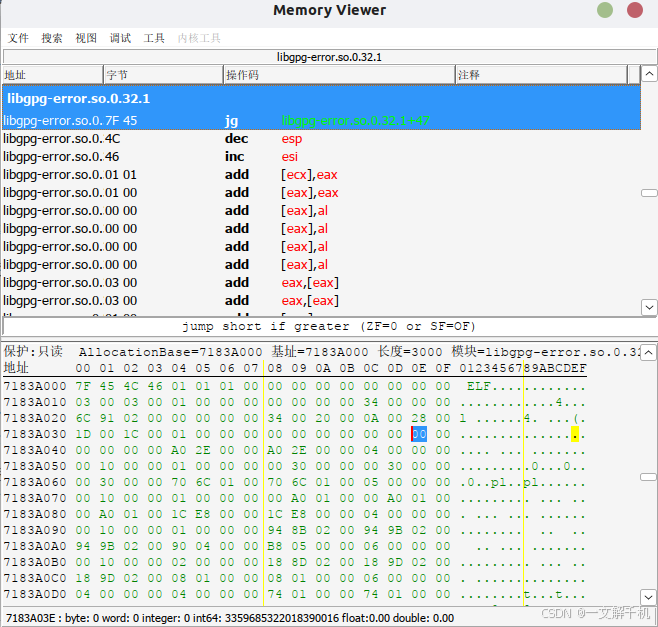658x627 pixels.
Task: Click the 注释 column header
Action: click(541, 75)
